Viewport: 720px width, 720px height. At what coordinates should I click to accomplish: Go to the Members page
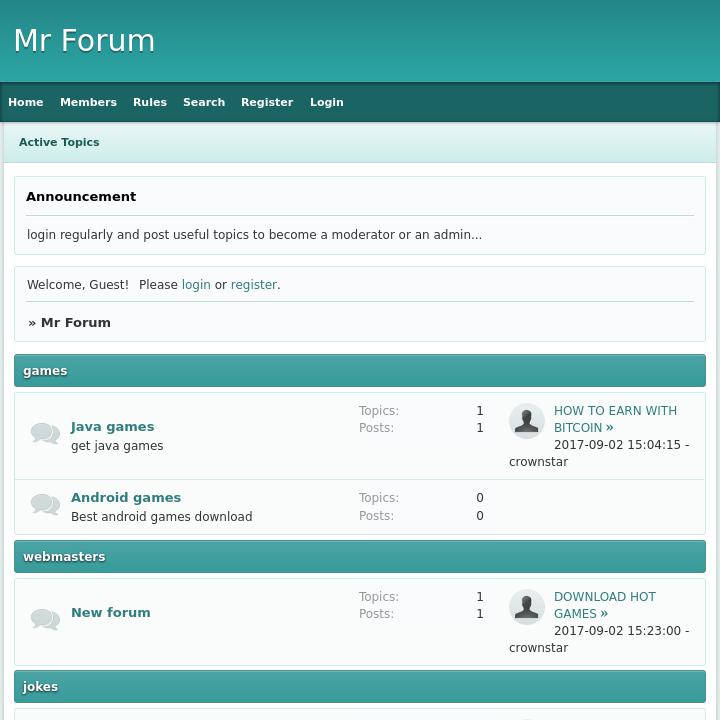[88, 102]
